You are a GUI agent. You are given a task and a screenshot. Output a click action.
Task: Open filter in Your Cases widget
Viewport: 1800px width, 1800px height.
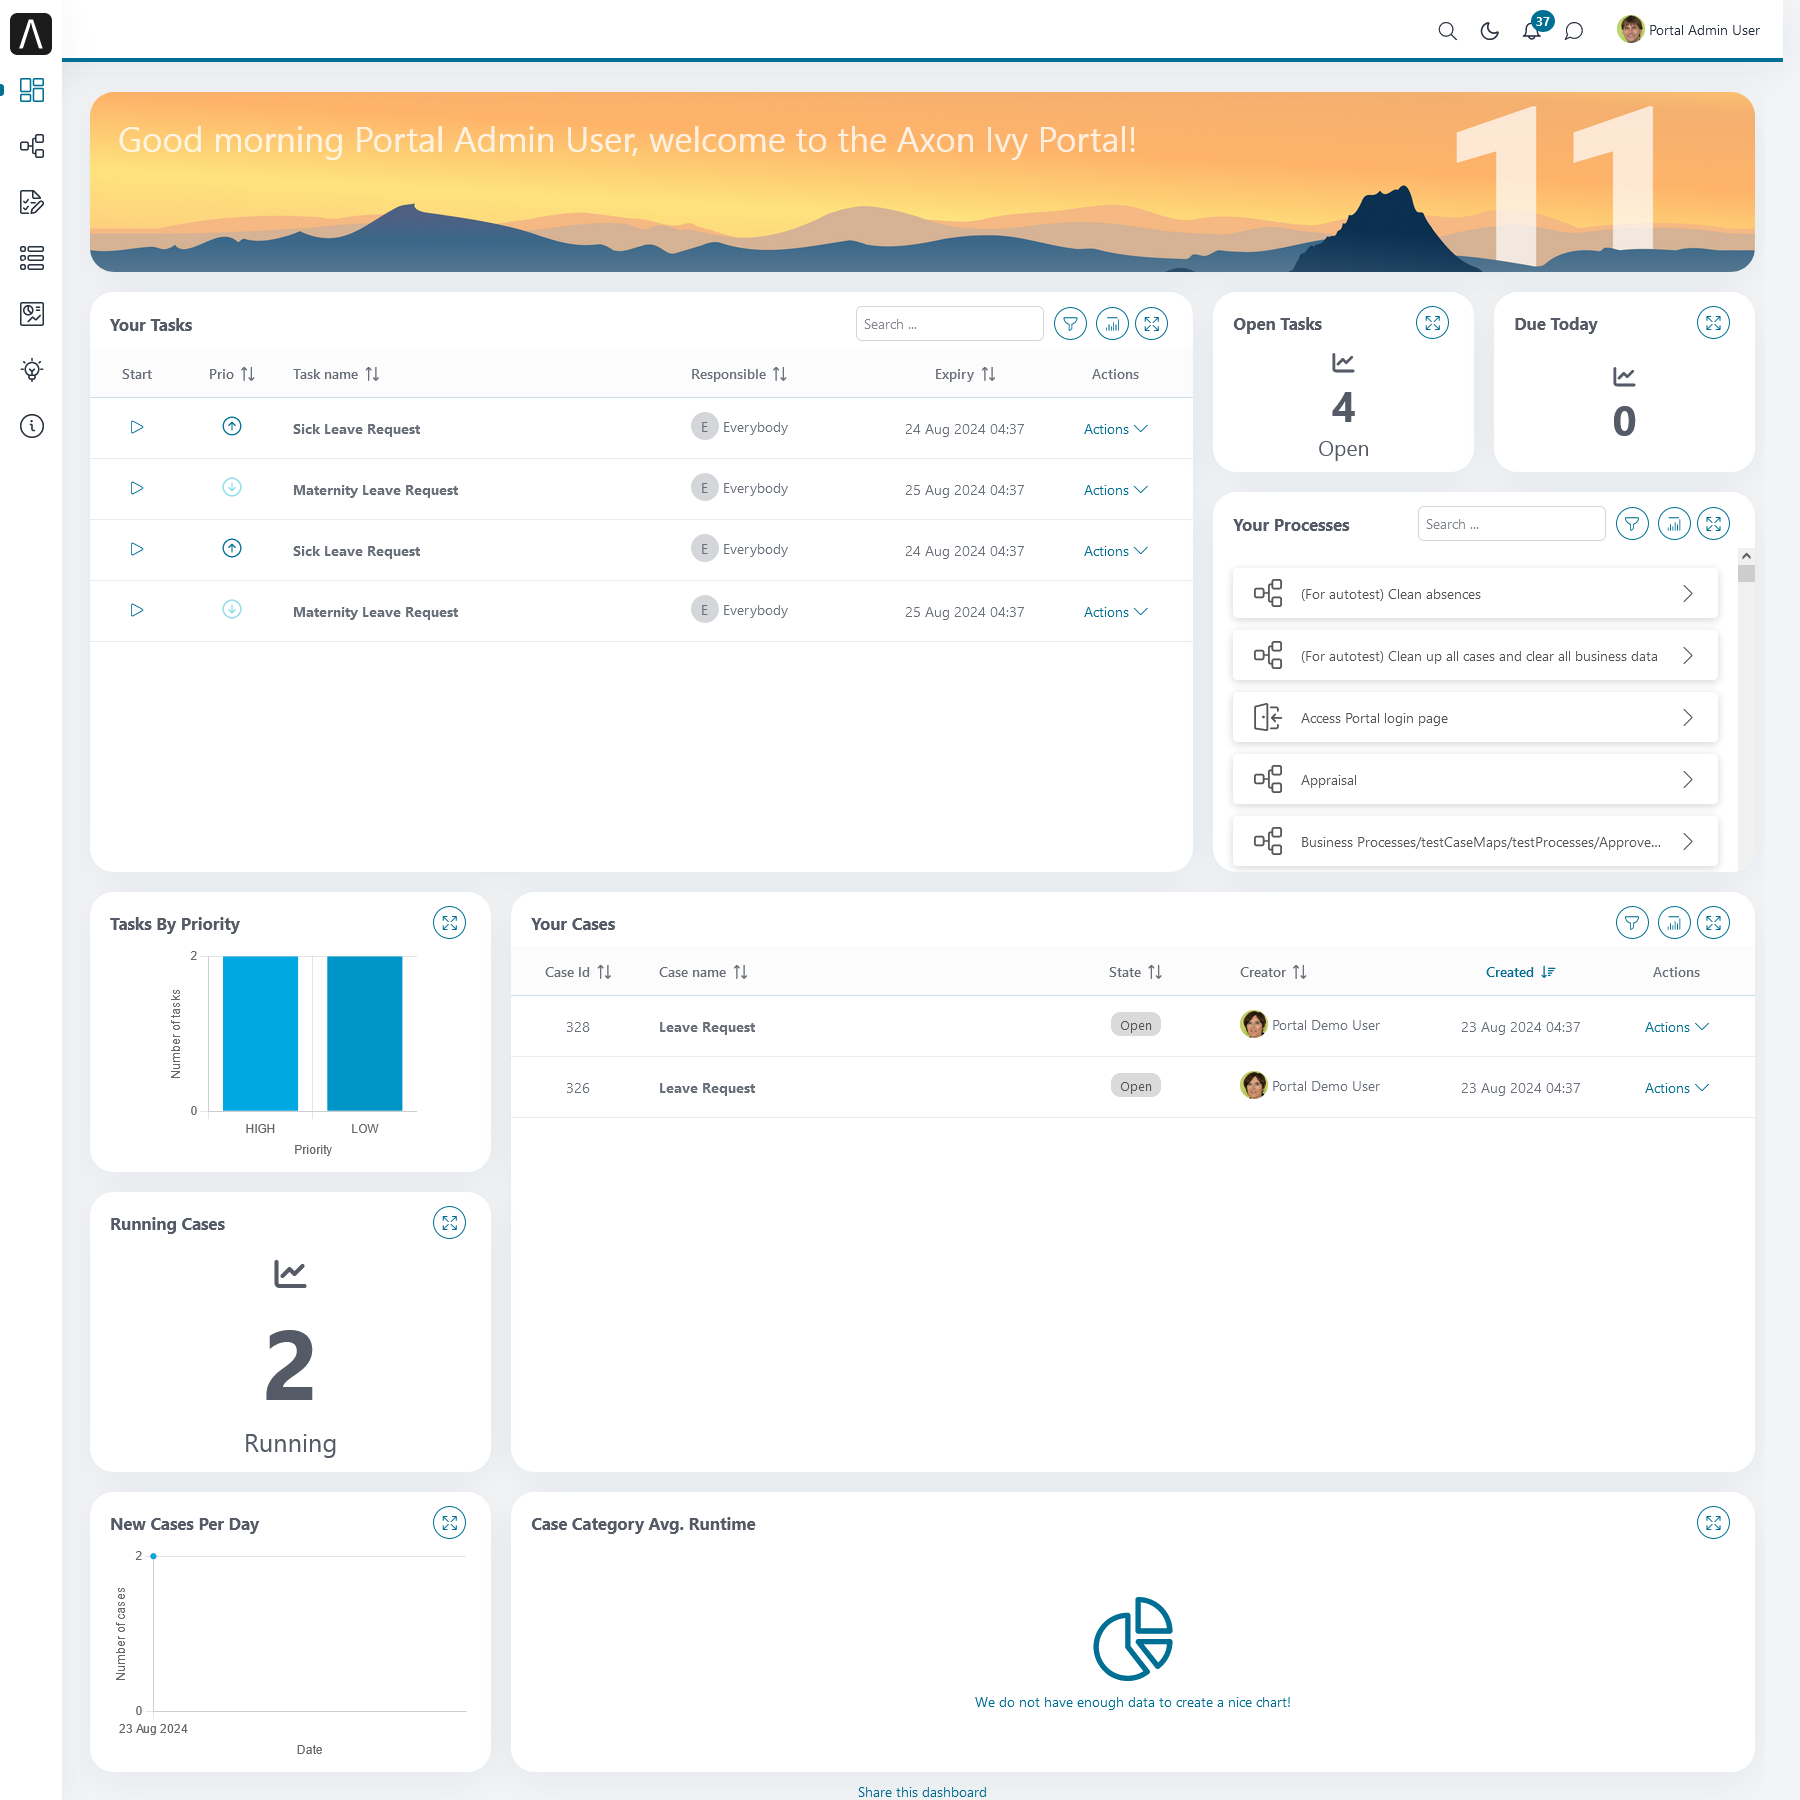click(1633, 923)
